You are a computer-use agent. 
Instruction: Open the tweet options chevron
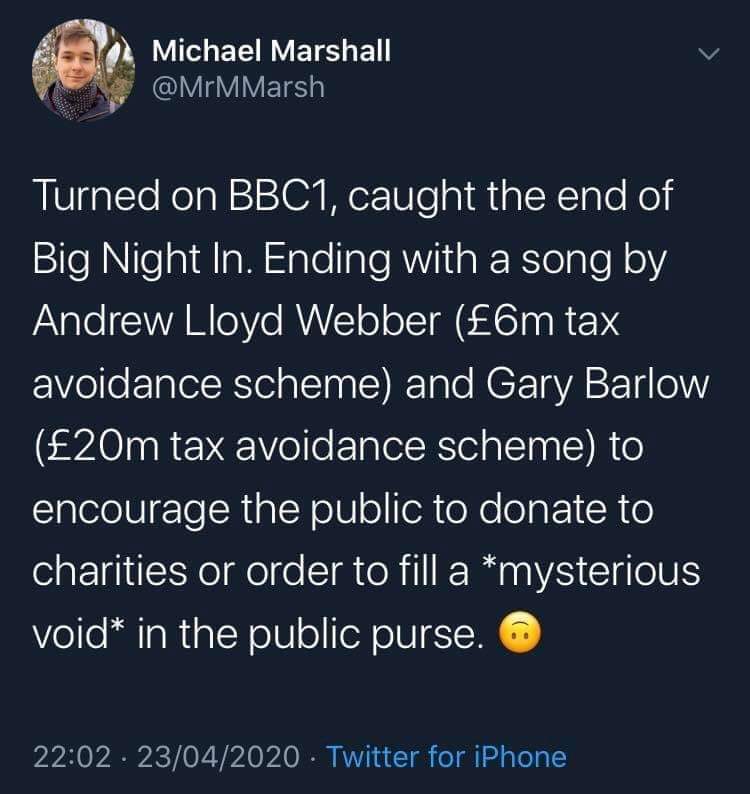(709, 55)
